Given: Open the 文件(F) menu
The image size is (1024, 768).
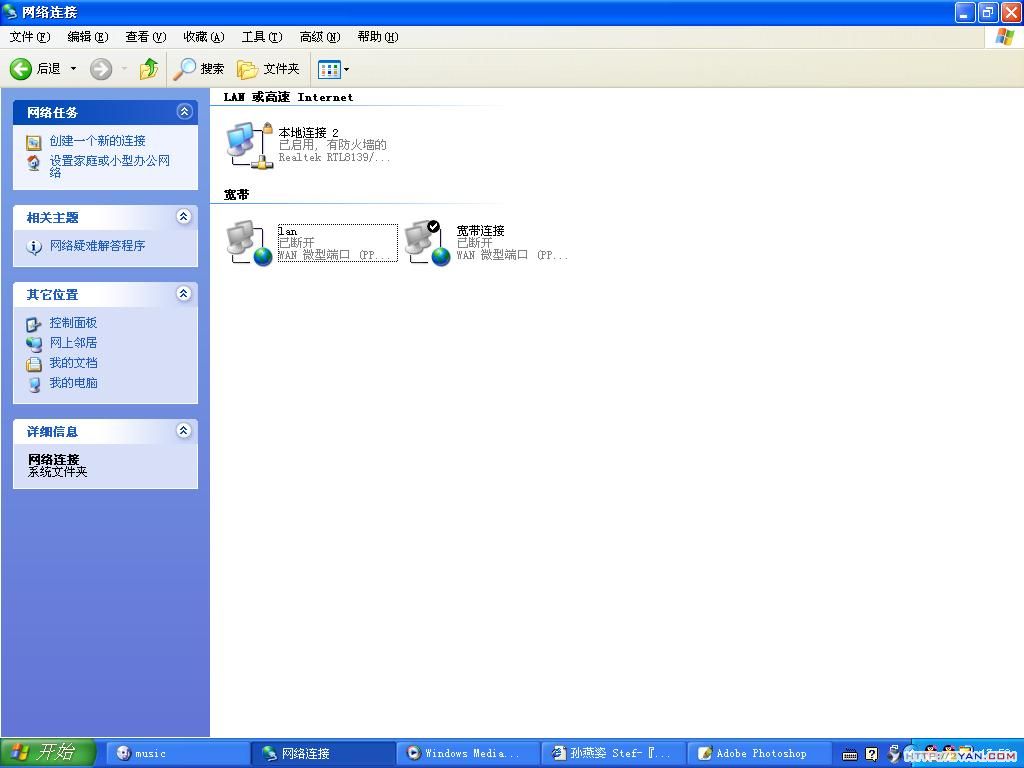Looking at the screenshot, I should tap(29, 37).
